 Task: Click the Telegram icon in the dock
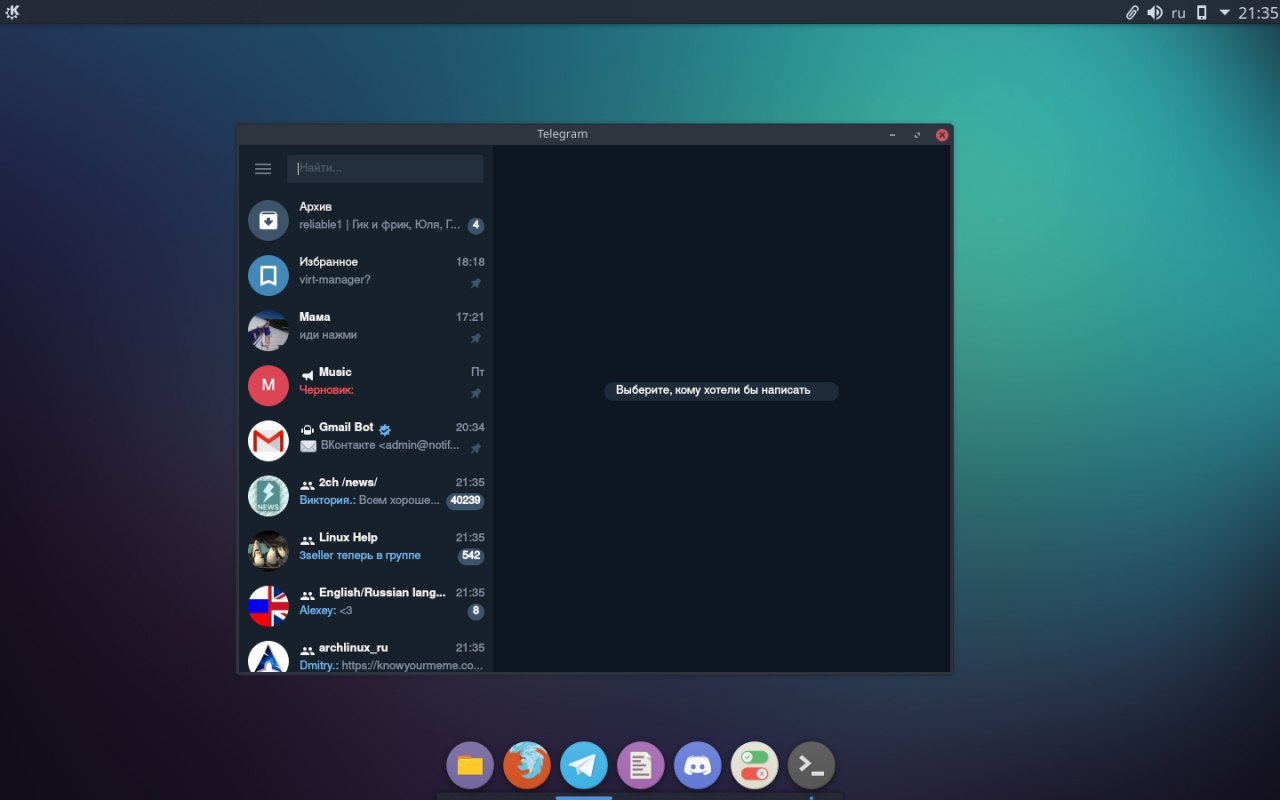pyautogui.click(x=584, y=766)
